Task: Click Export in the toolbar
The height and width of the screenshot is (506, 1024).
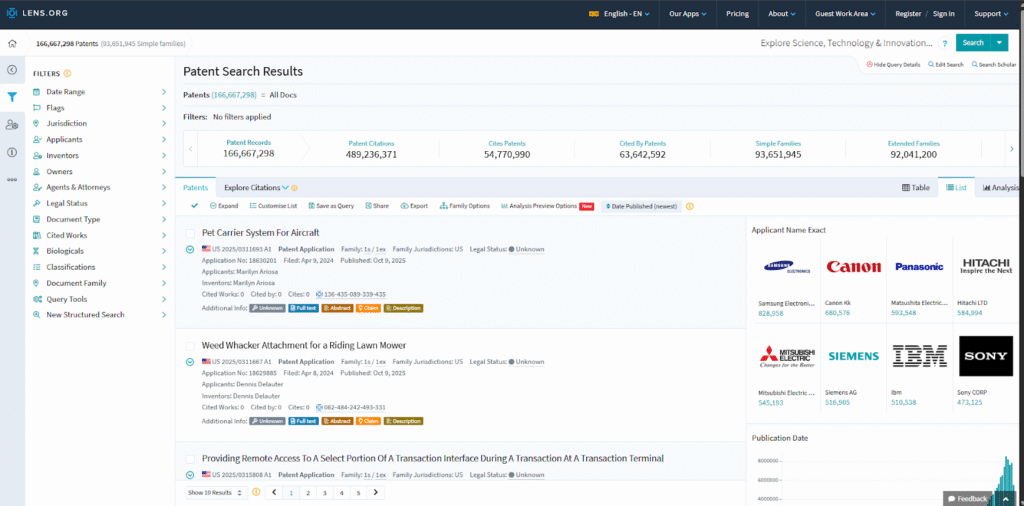Action: (x=414, y=206)
